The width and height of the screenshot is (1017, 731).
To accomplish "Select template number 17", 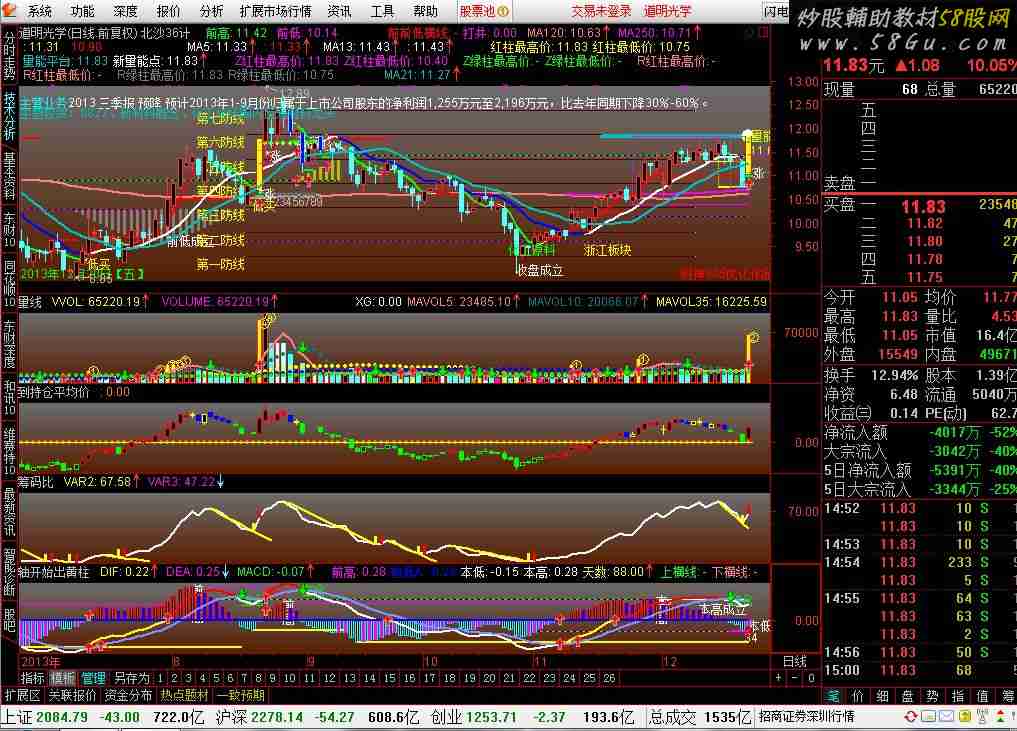I will pos(429,678).
